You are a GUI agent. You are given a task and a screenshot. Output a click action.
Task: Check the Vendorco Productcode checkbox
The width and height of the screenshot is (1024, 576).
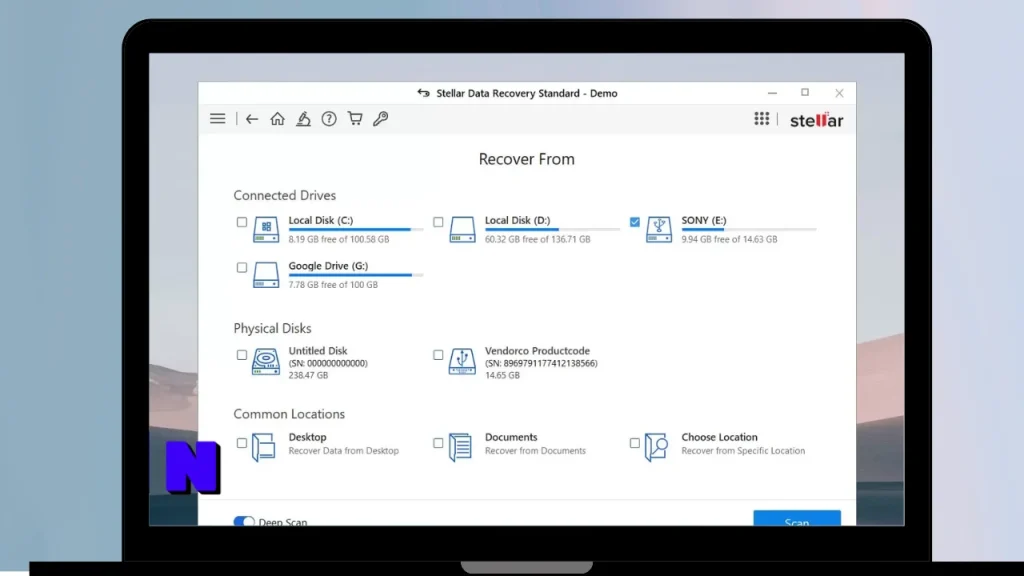coord(438,355)
